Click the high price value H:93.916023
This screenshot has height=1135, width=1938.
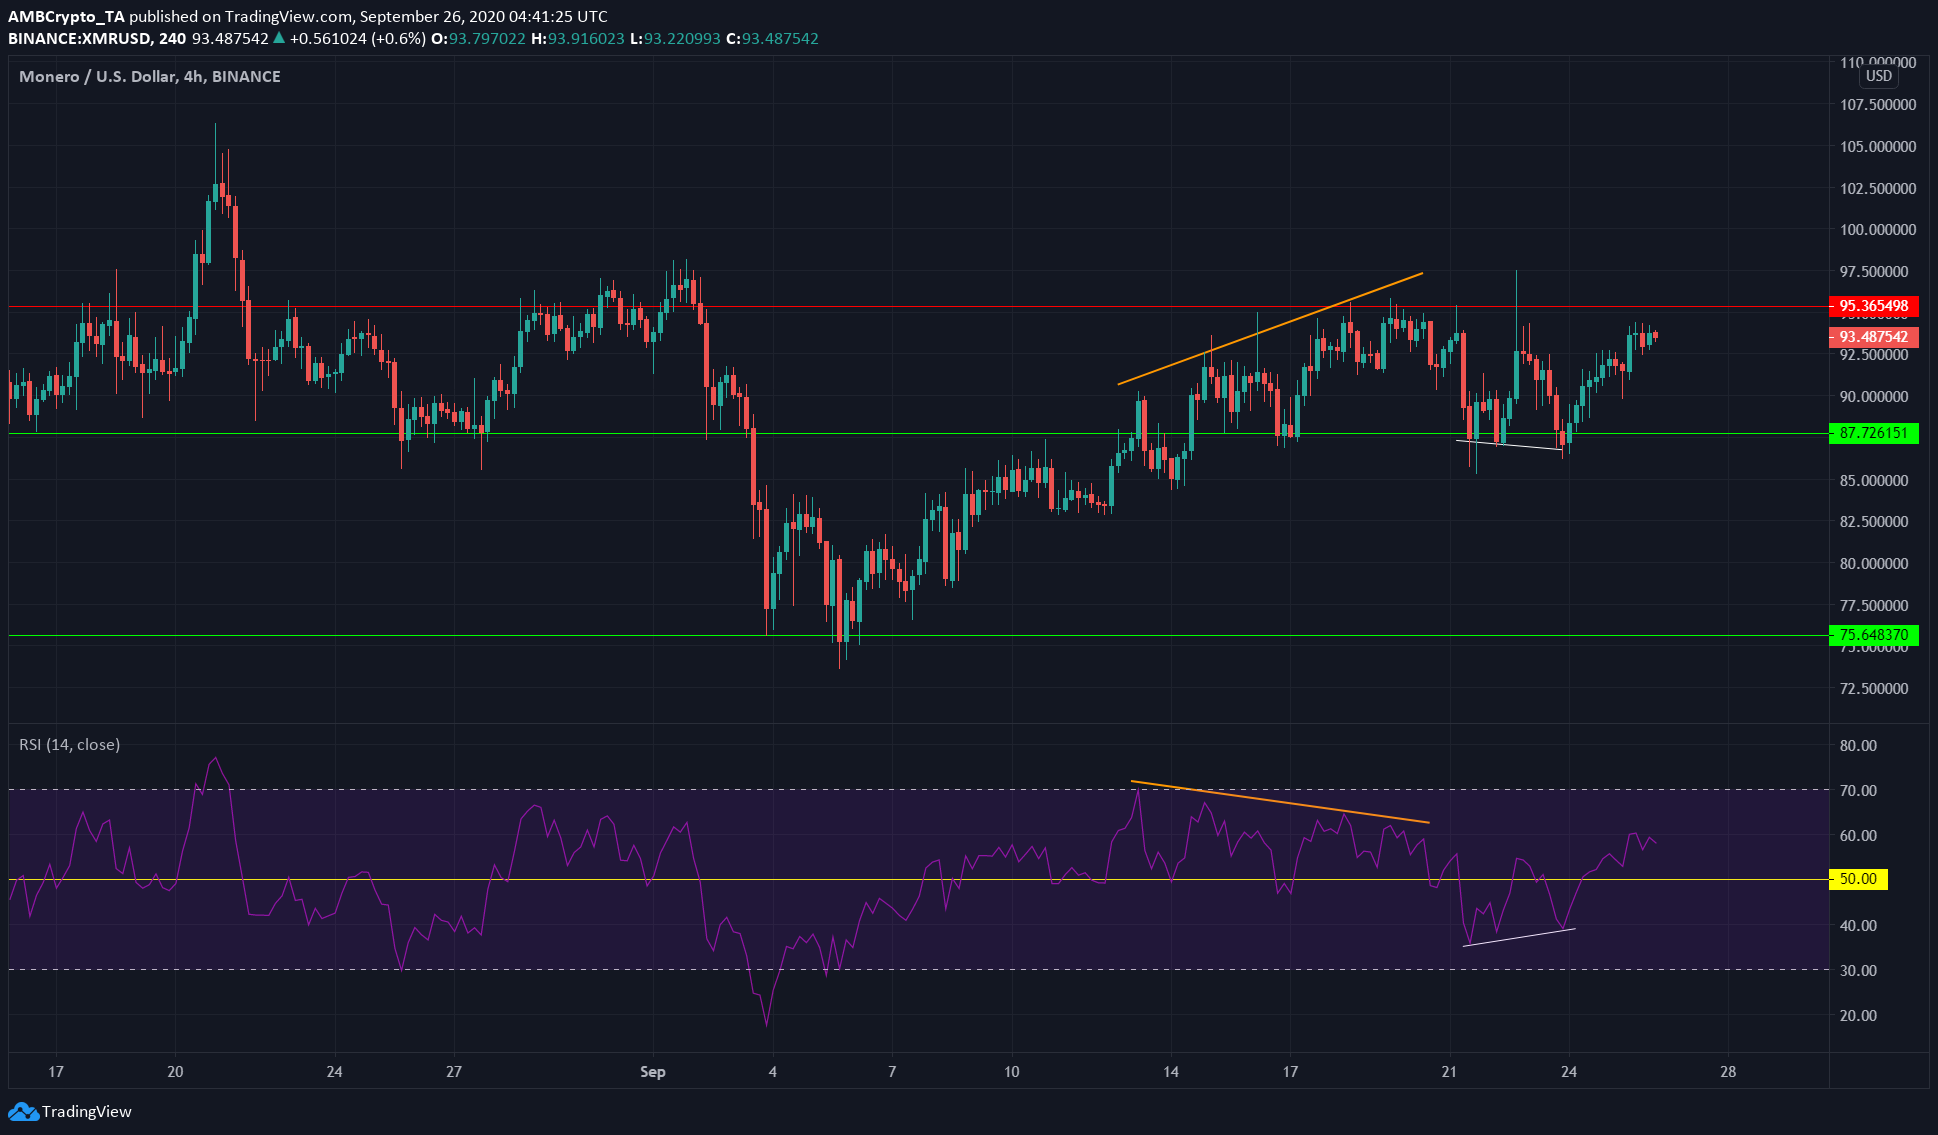(577, 38)
